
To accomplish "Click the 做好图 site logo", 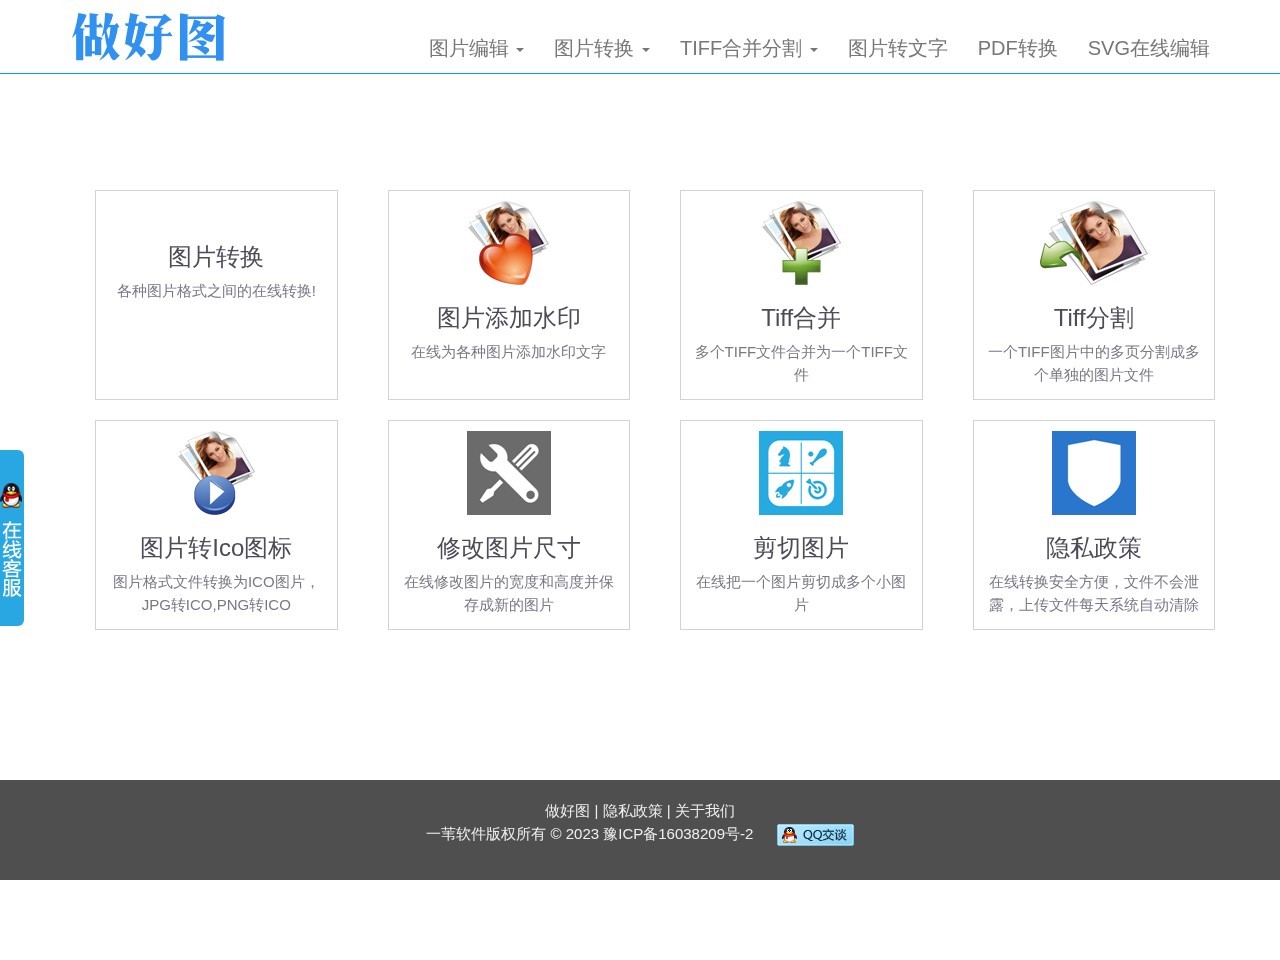I will [x=149, y=38].
